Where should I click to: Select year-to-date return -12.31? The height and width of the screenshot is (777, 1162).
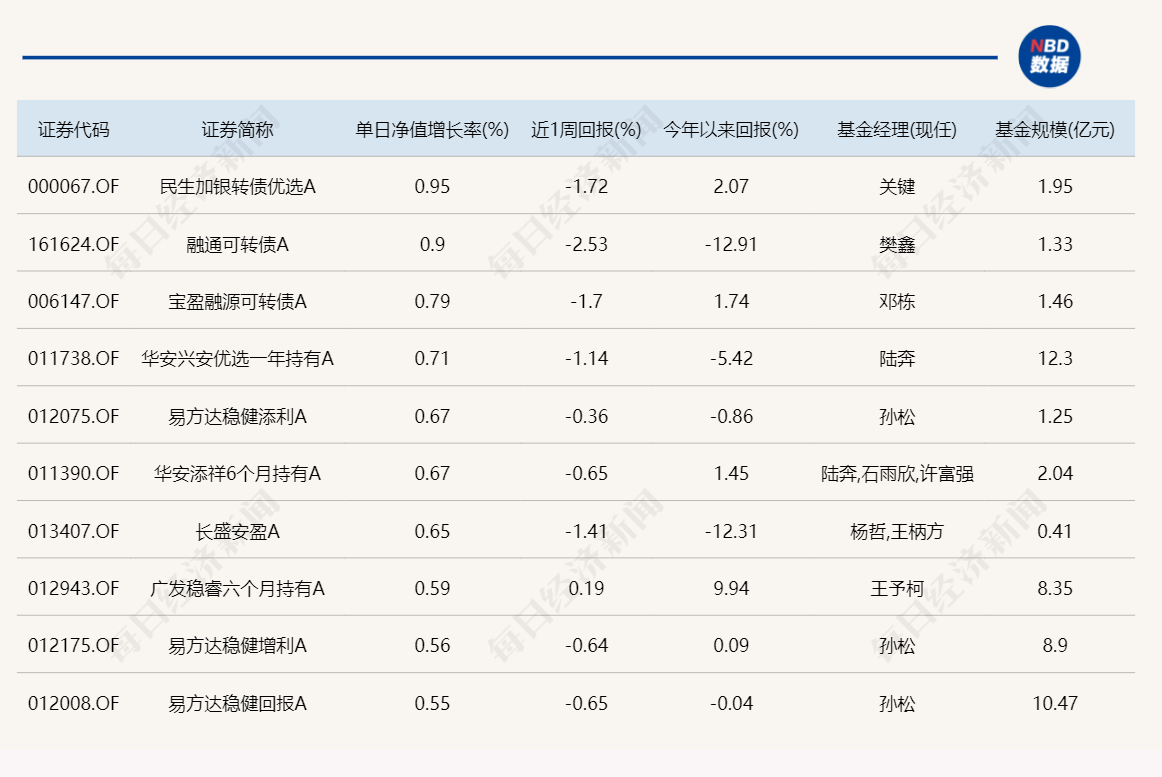pyautogui.click(x=731, y=531)
